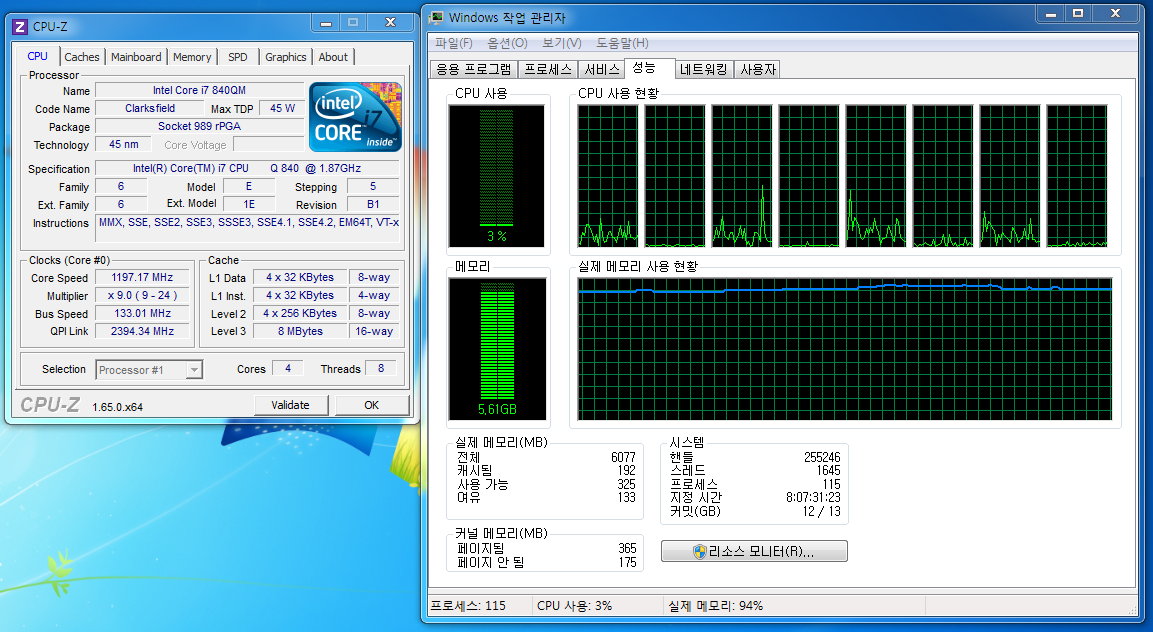Viewport: 1153px width, 632px height.
Task: Show the About tab in CPU-Z
Action: point(333,57)
